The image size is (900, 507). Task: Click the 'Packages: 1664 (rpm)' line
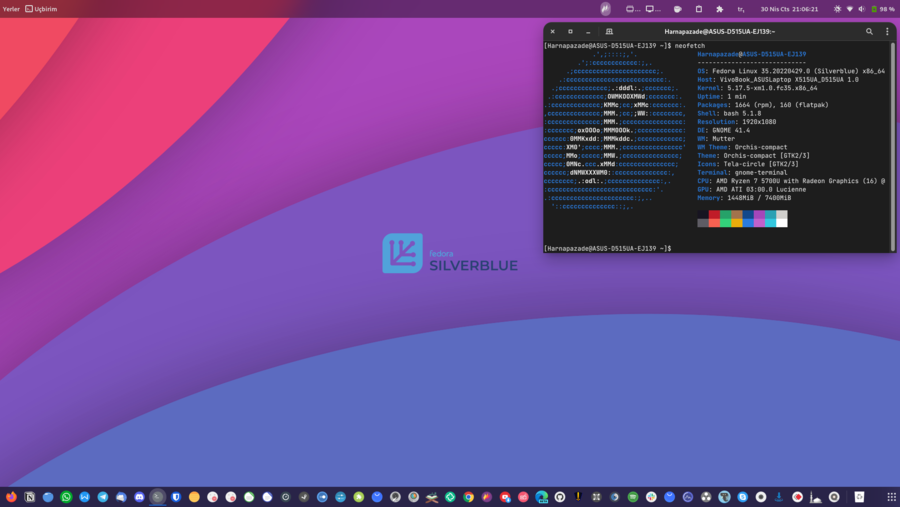point(763,105)
